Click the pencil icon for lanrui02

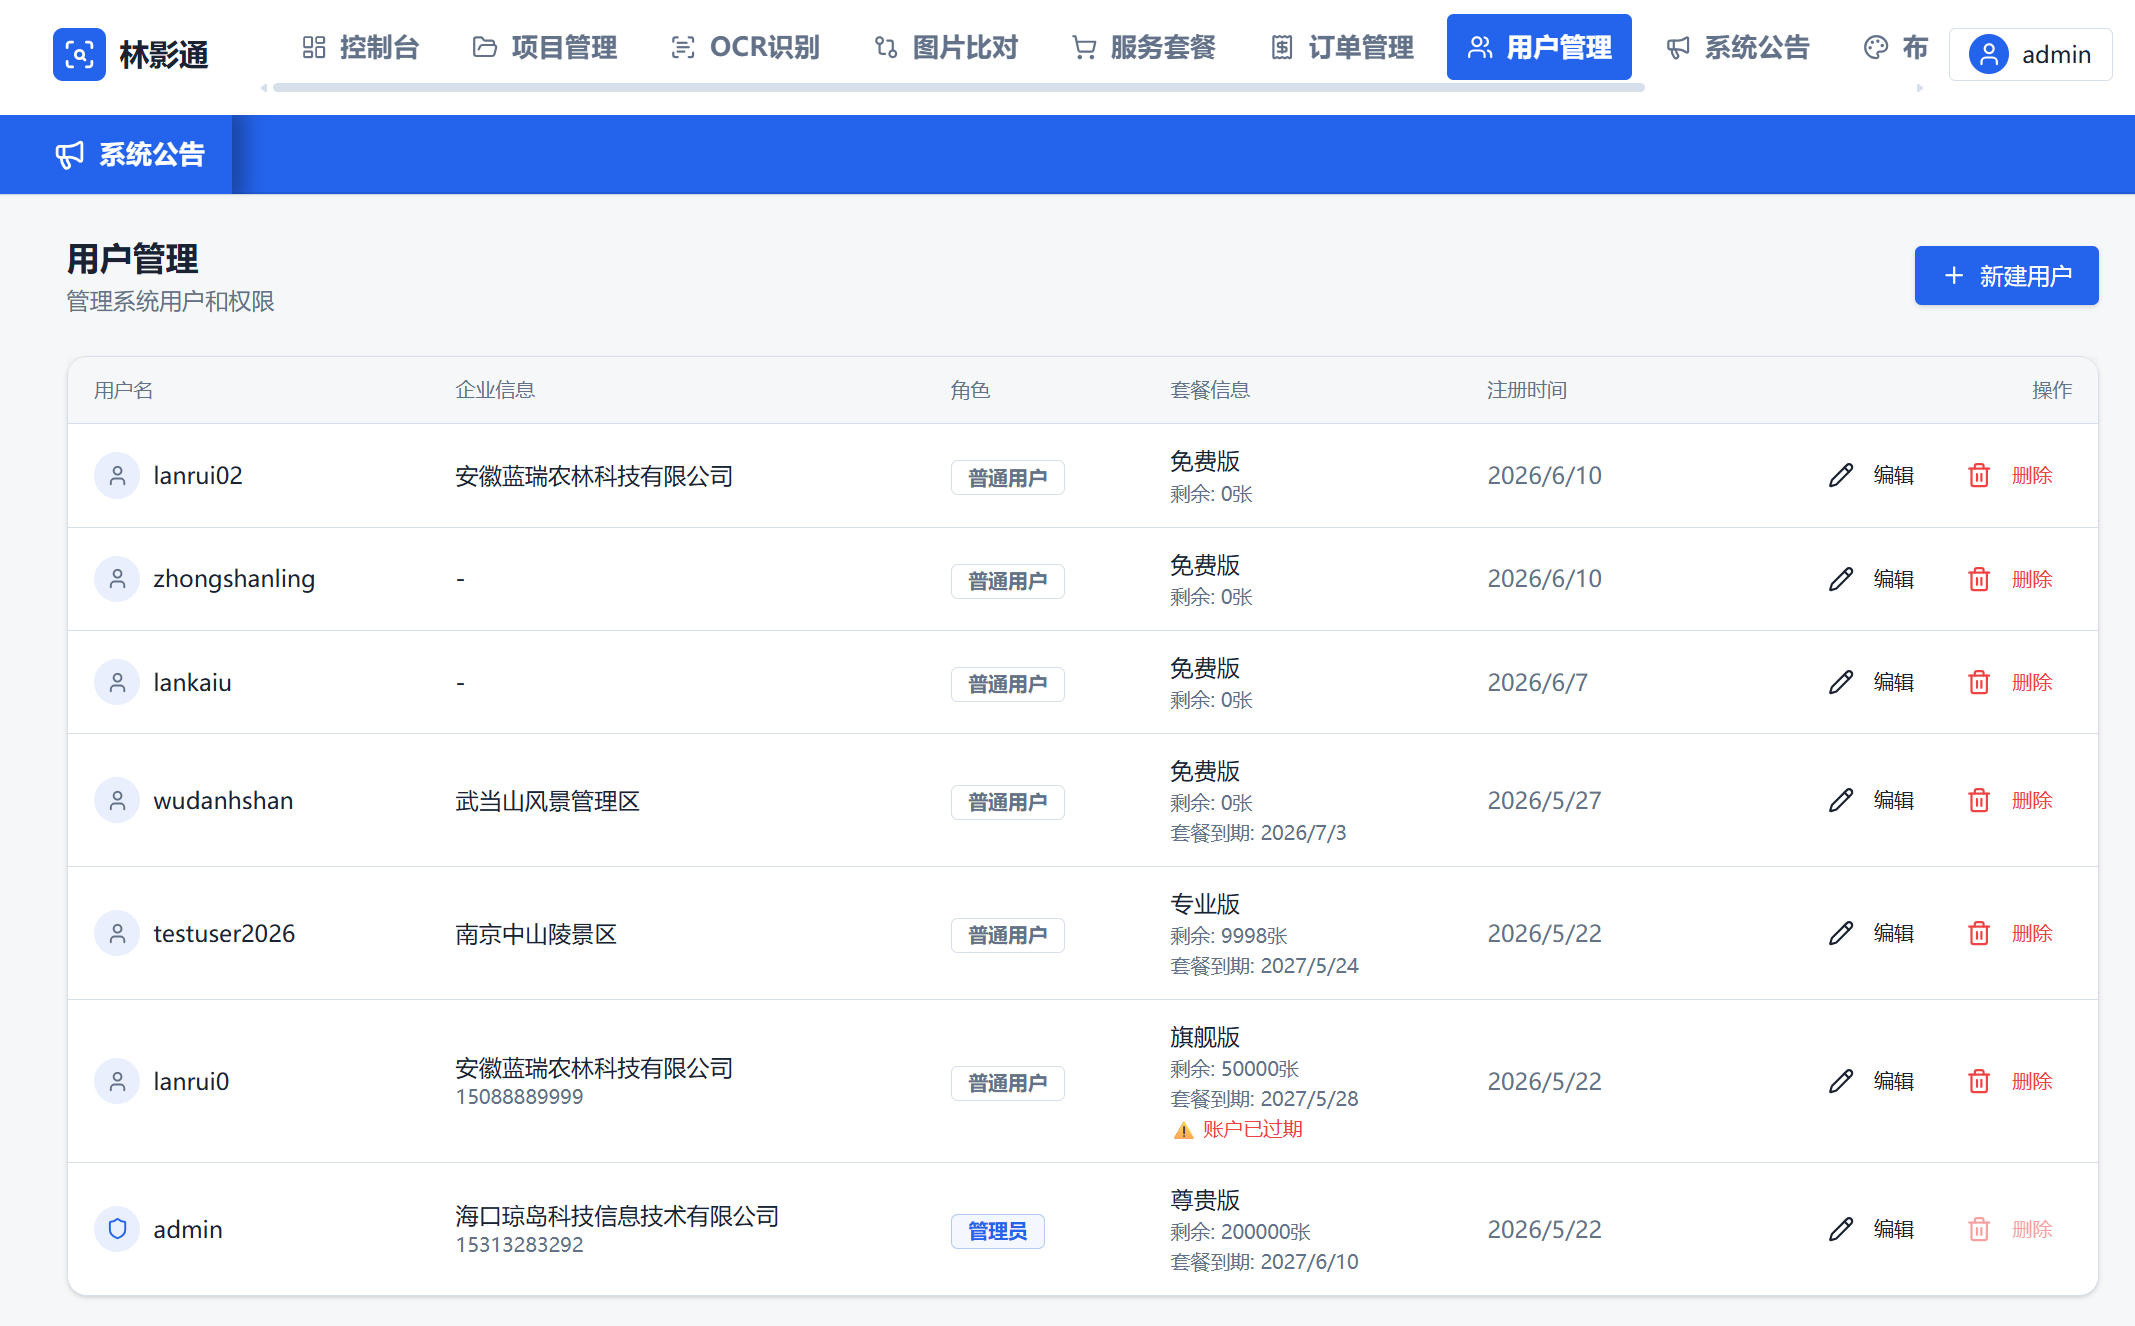pyautogui.click(x=1841, y=475)
